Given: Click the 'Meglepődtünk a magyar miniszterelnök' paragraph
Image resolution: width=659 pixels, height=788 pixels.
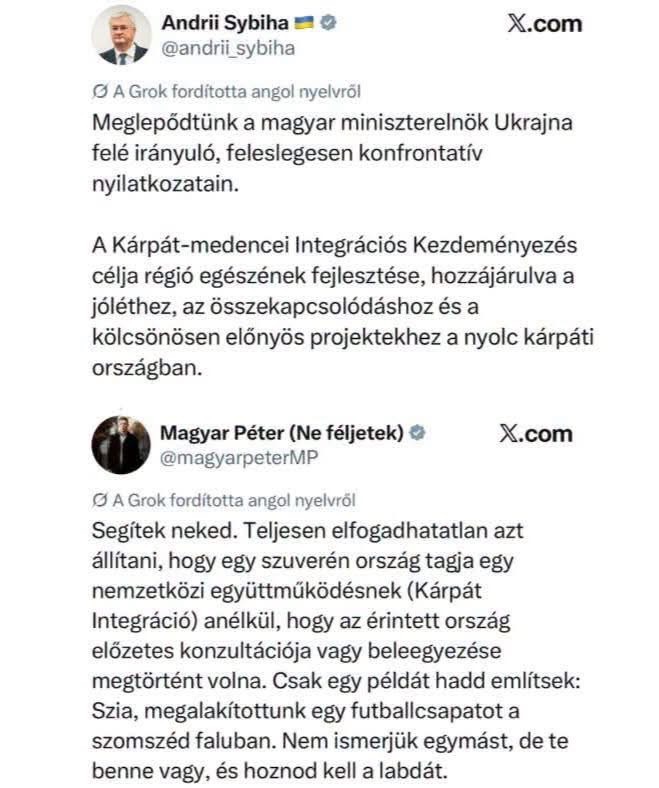Looking at the screenshot, I should 332,153.
